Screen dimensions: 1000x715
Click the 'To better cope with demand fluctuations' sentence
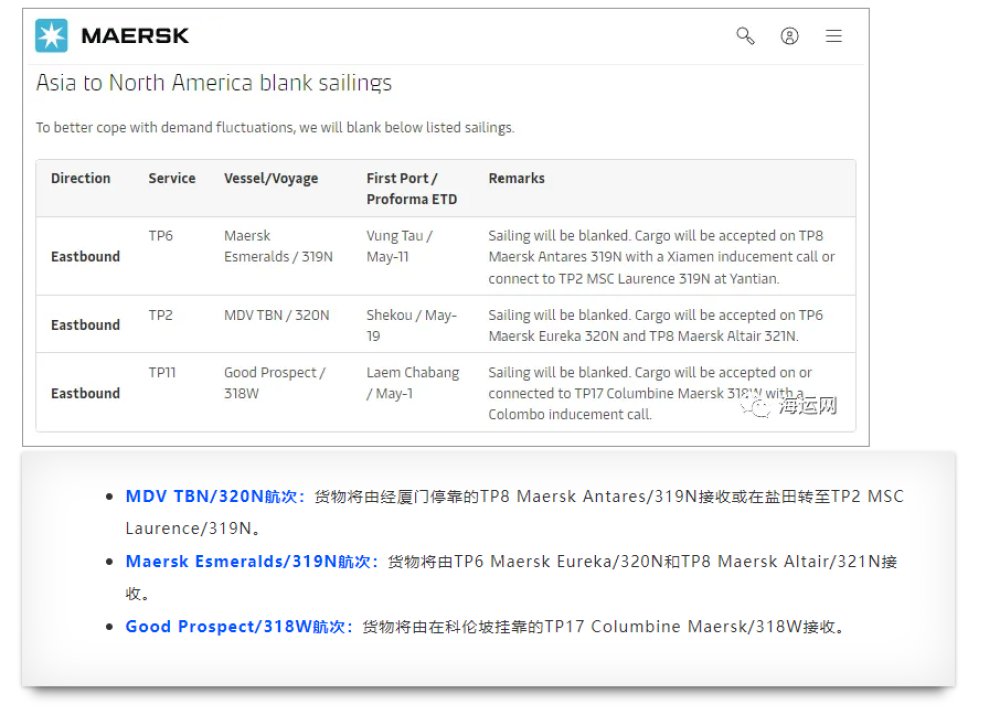pos(275,128)
